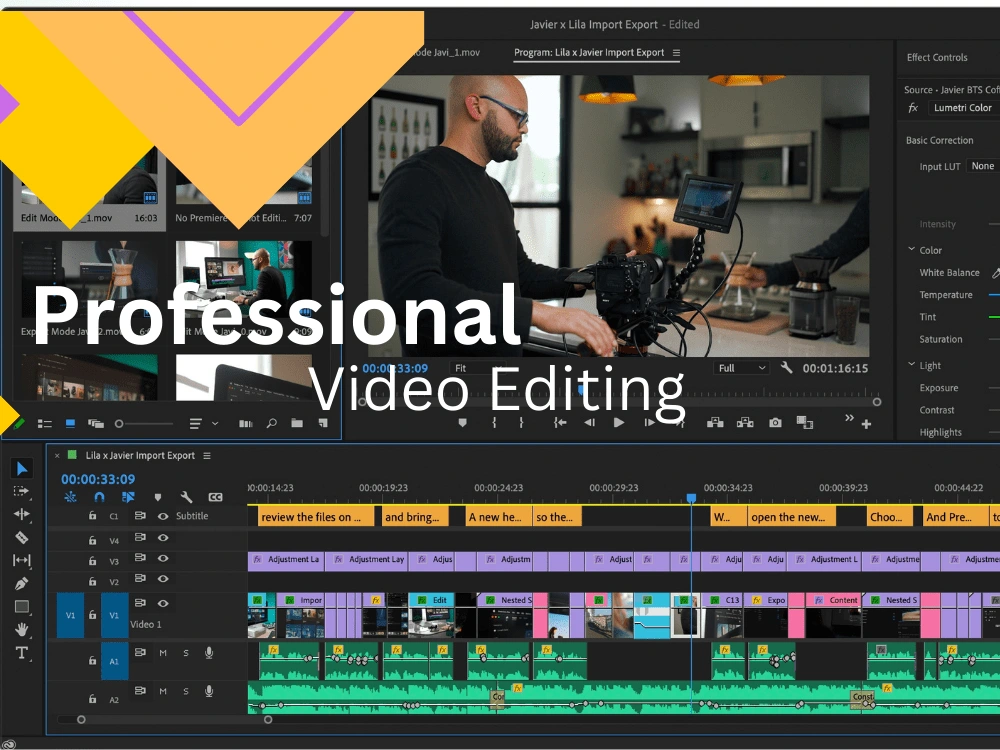Open the Full playback resolution dropdown
This screenshot has width=1000, height=750.
(x=742, y=368)
